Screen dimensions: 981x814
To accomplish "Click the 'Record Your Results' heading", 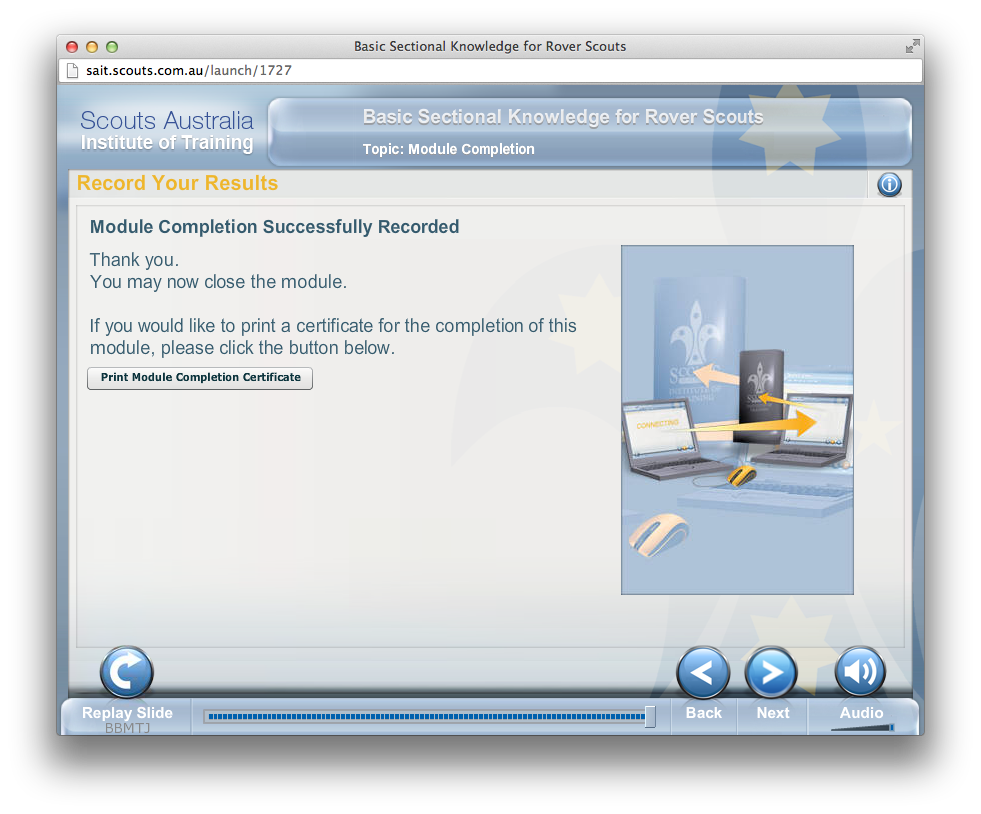I will point(177,183).
